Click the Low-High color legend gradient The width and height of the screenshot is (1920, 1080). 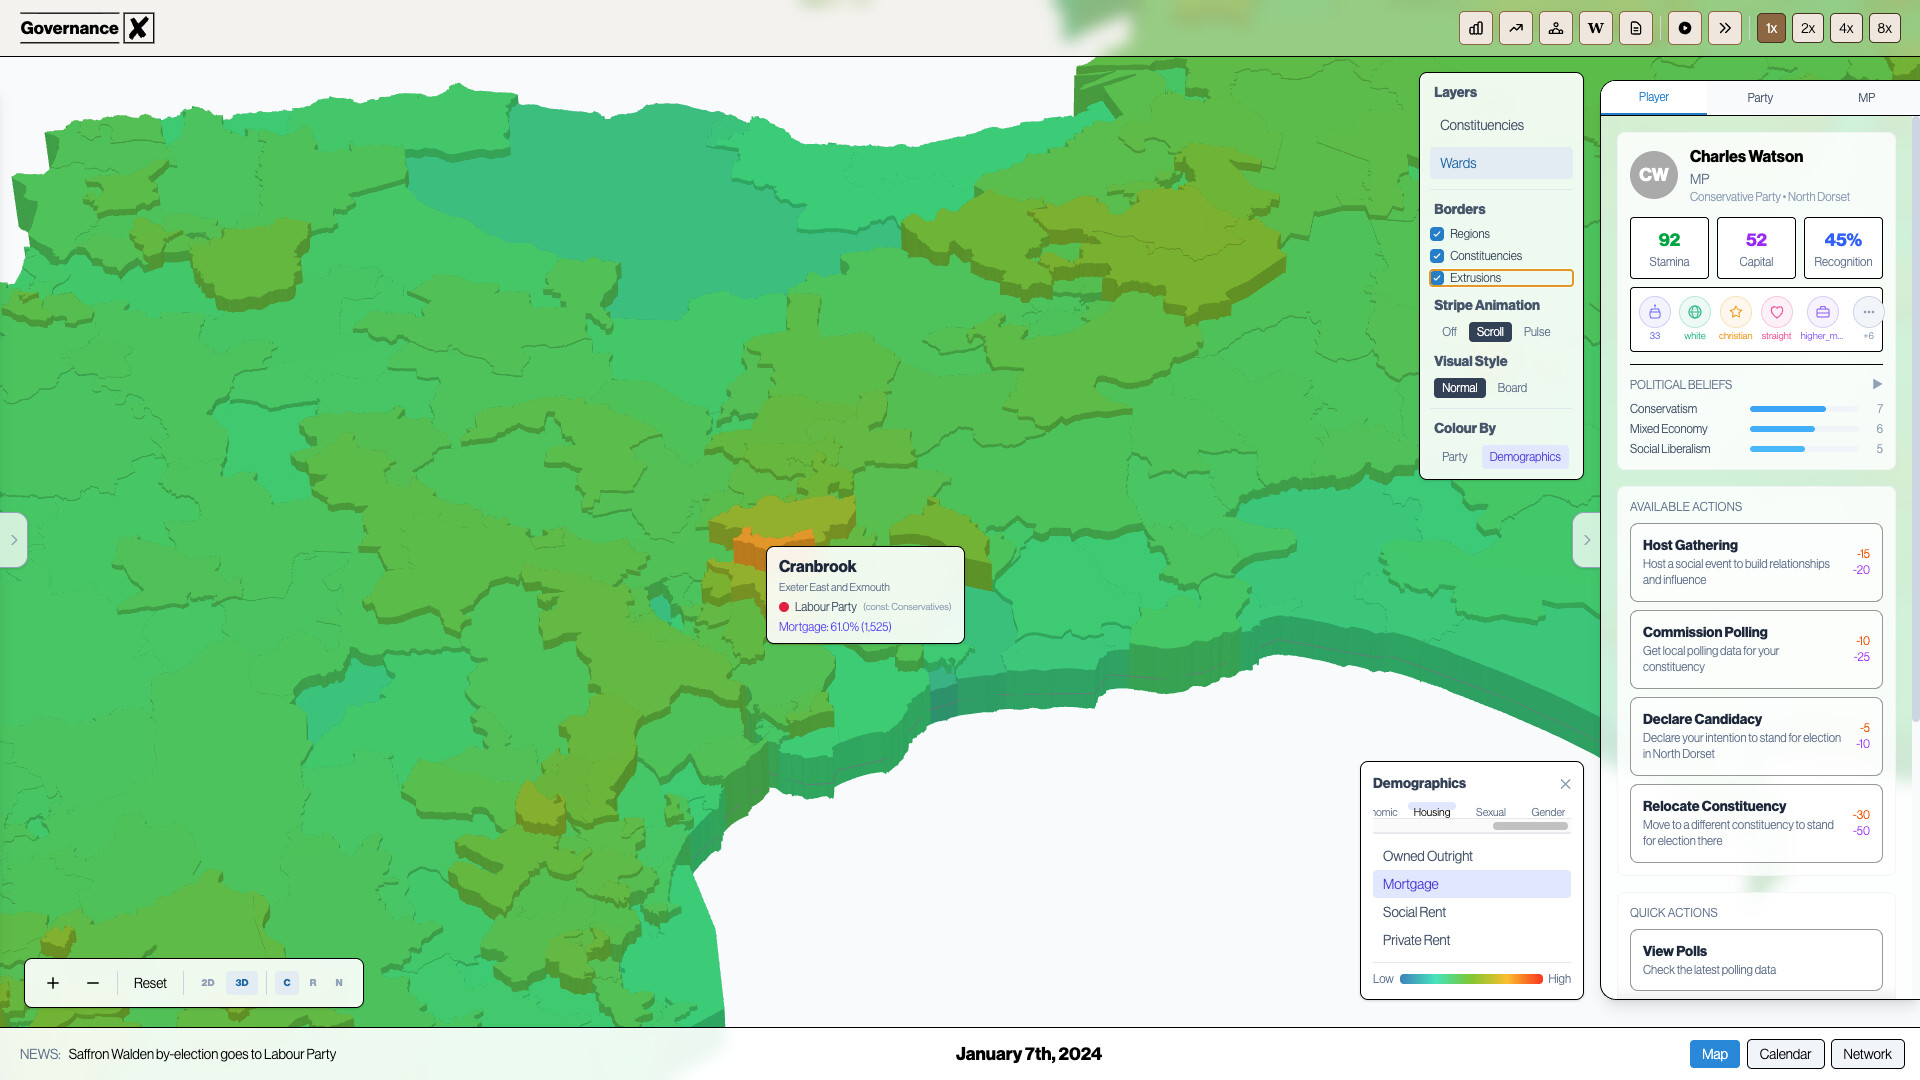[1470, 979]
